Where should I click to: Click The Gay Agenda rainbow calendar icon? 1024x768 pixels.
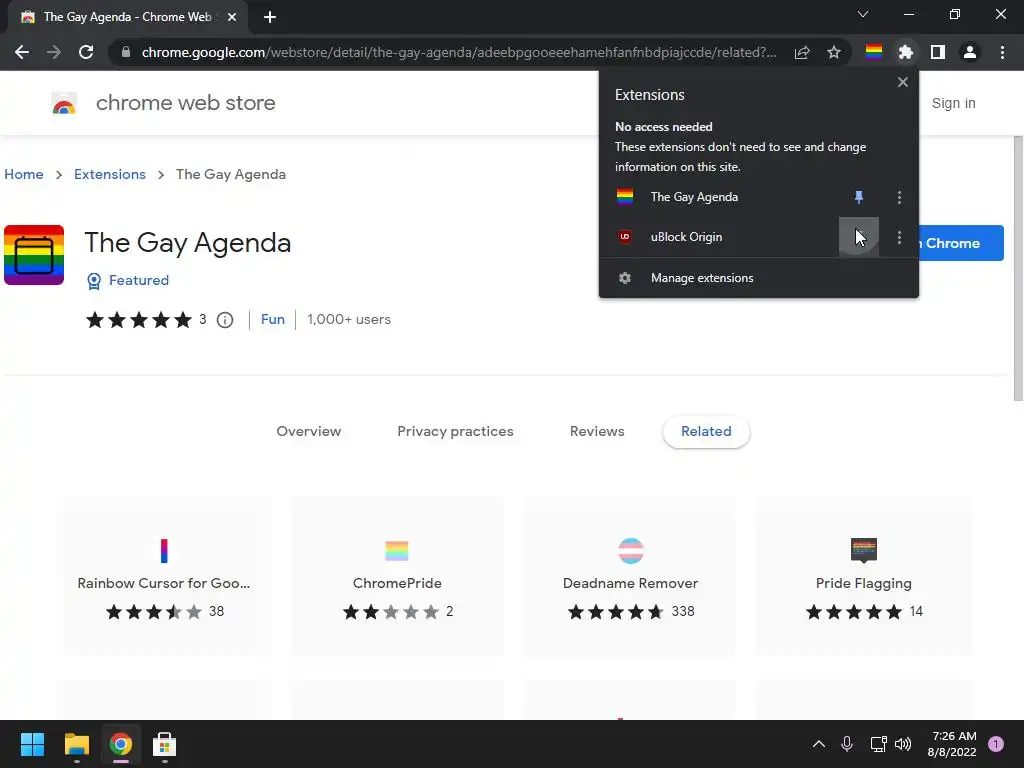click(x=34, y=255)
